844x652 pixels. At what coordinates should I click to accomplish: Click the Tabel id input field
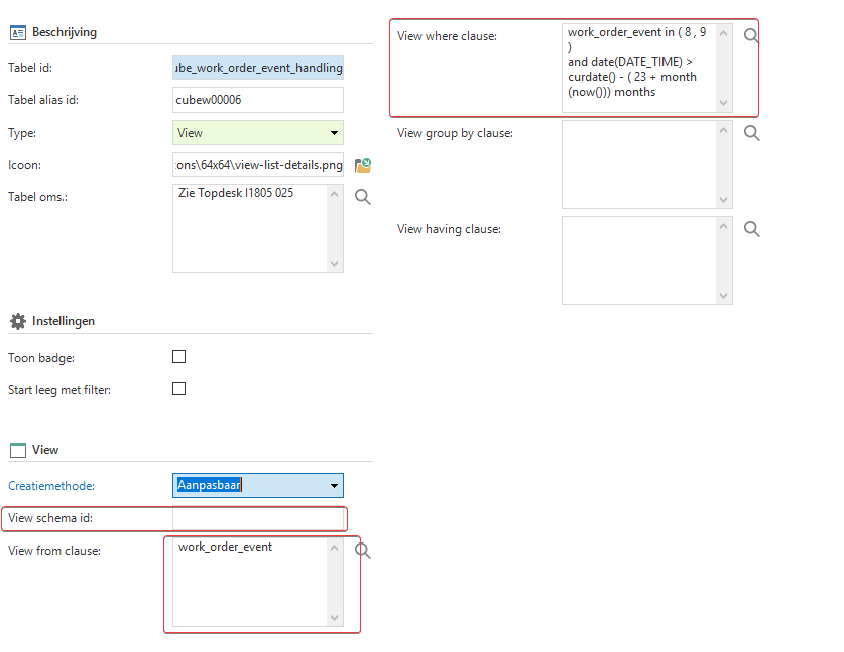pyautogui.click(x=258, y=68)
